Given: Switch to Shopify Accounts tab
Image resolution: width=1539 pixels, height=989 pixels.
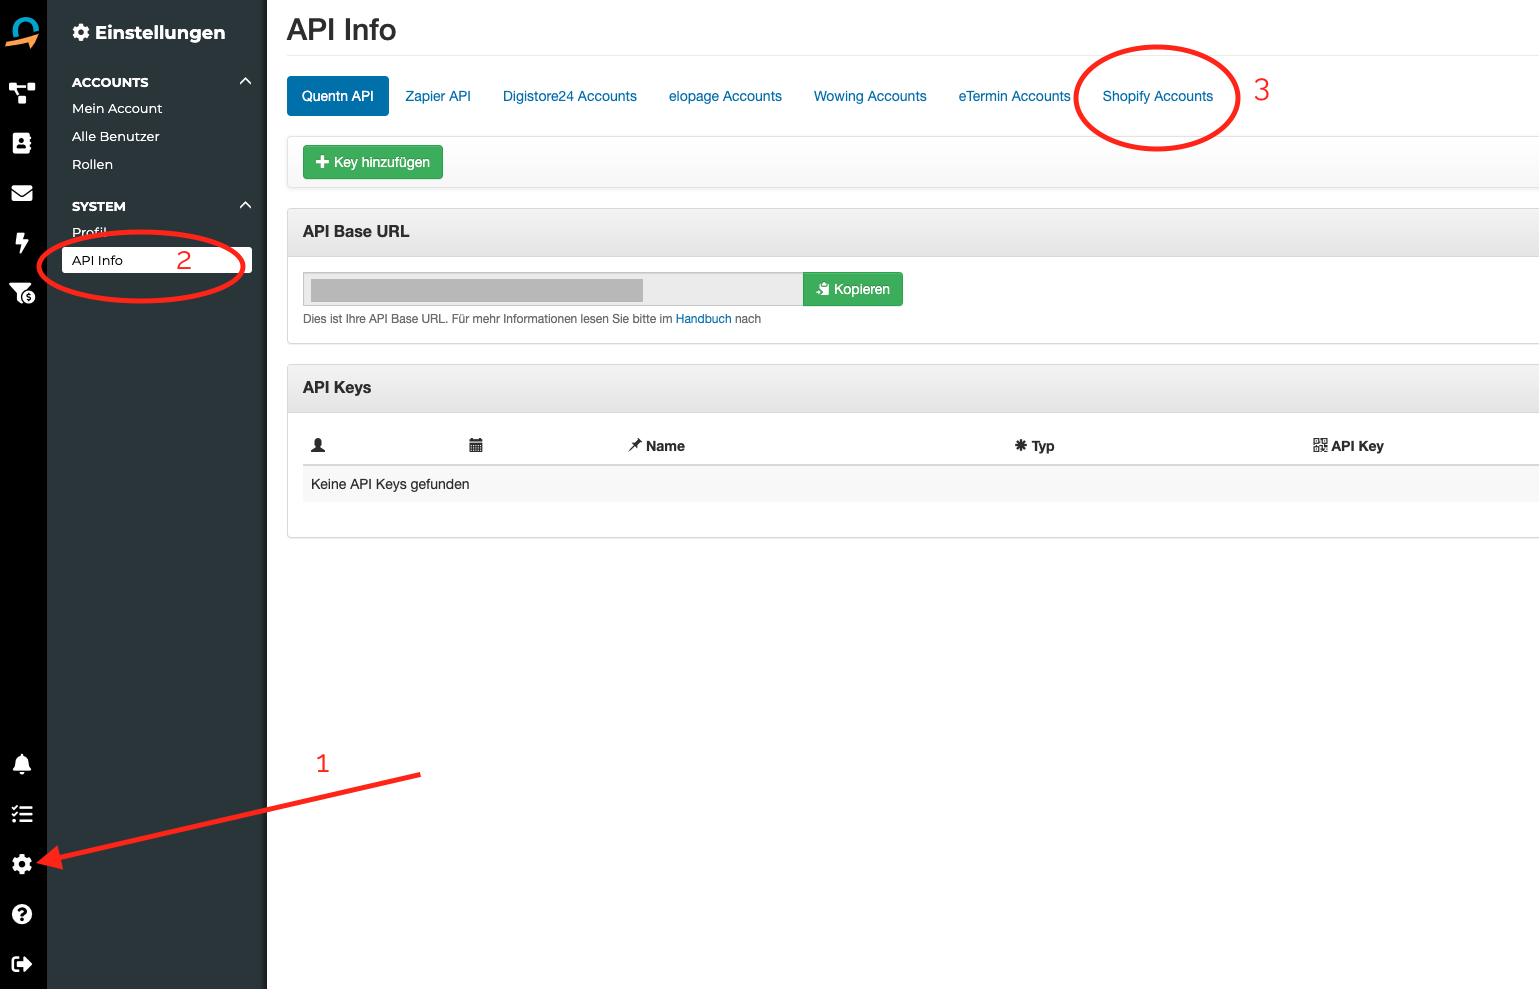Looking at the screenshot, I should click(x=1158, y=96).
